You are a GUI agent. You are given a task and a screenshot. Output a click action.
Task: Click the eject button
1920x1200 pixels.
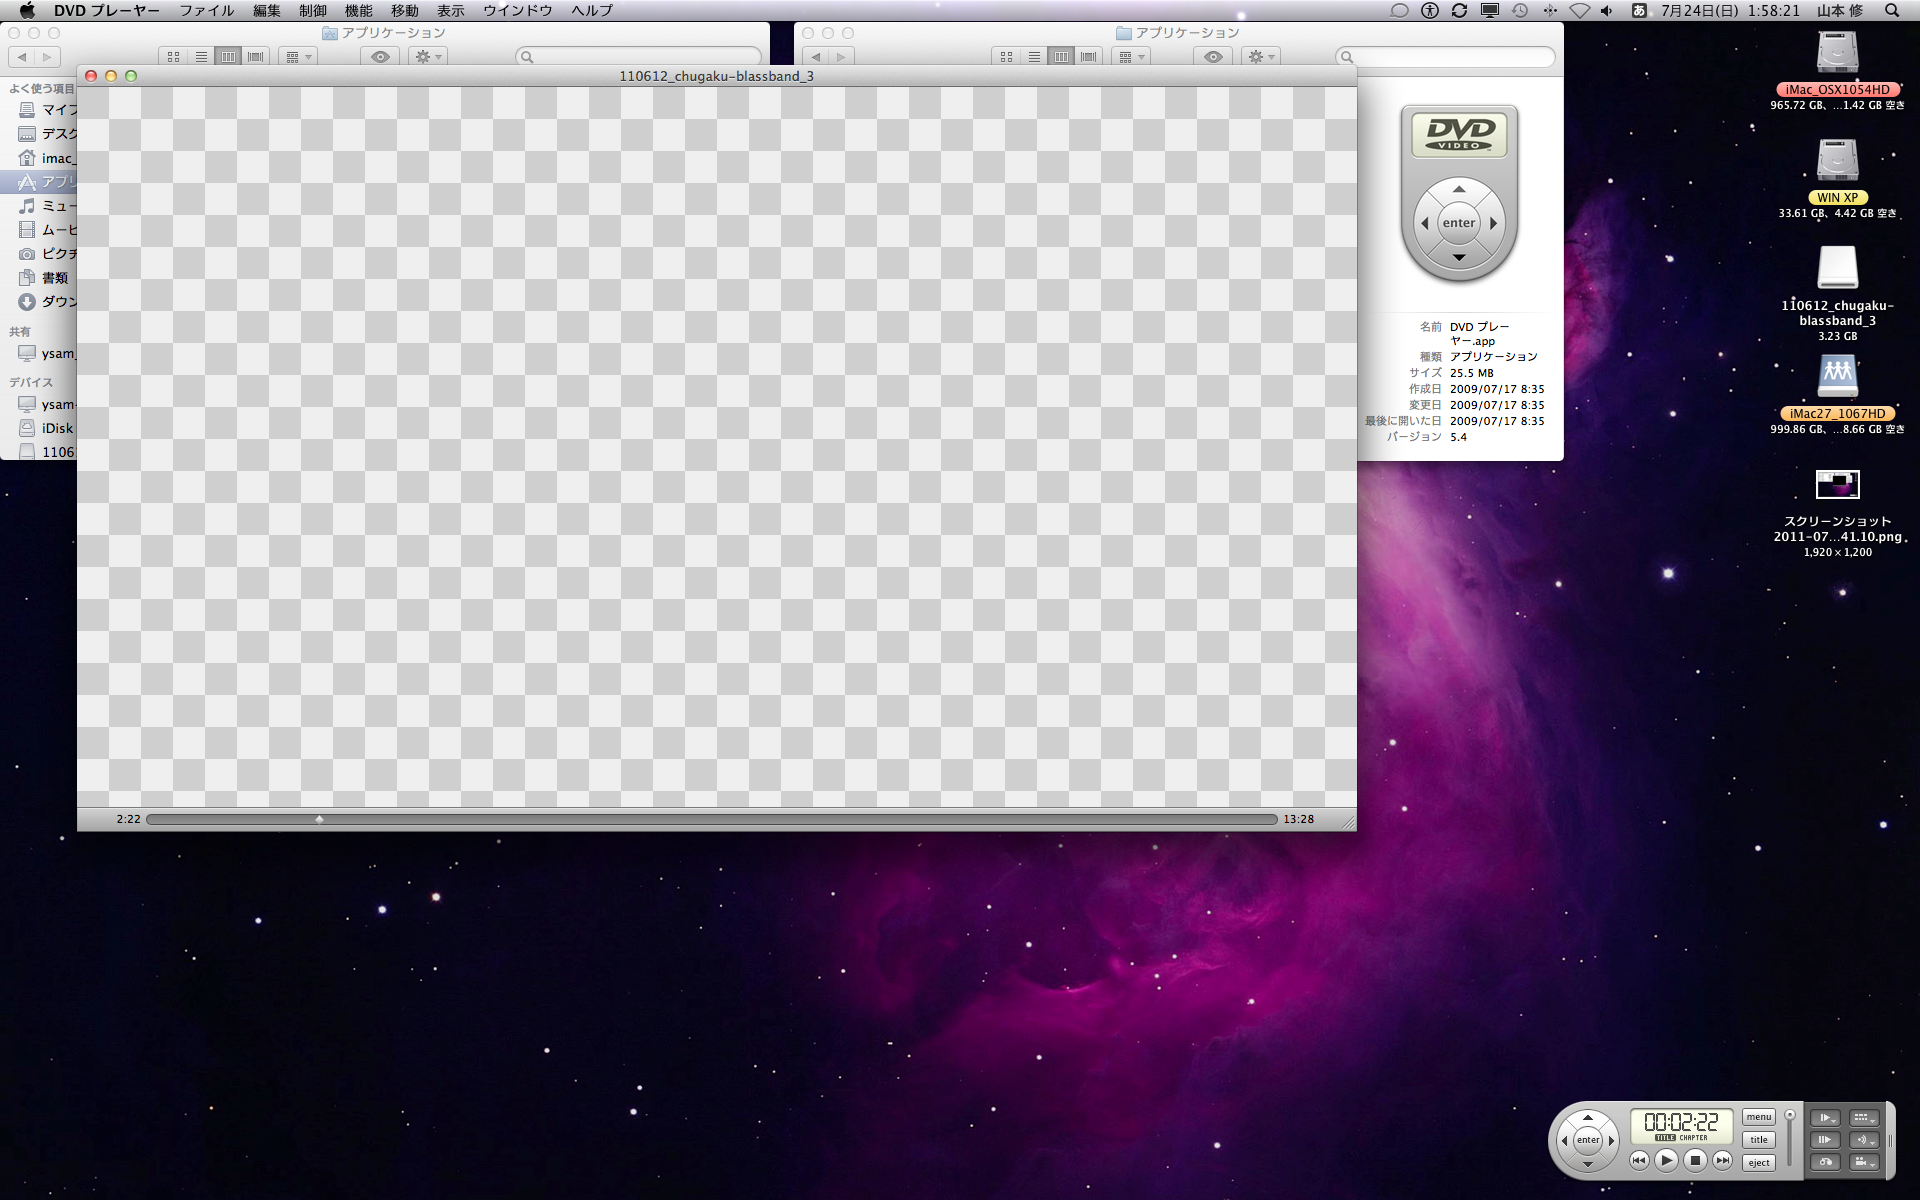point(1759,1163)
